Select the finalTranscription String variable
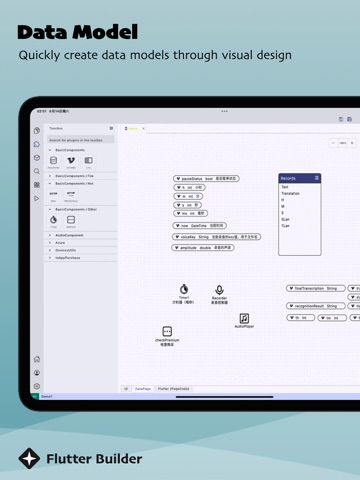Screen dimensions: 360x480 316,288
